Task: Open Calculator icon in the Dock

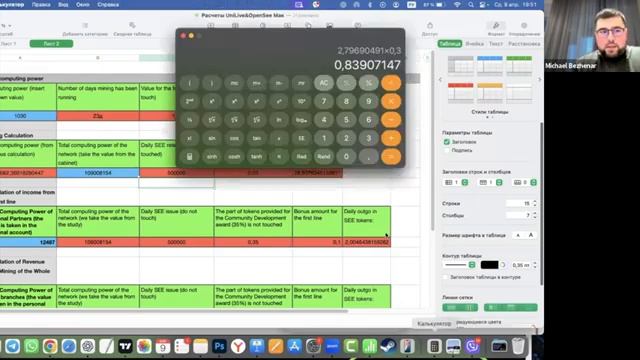Action: (x=434, y=347)
